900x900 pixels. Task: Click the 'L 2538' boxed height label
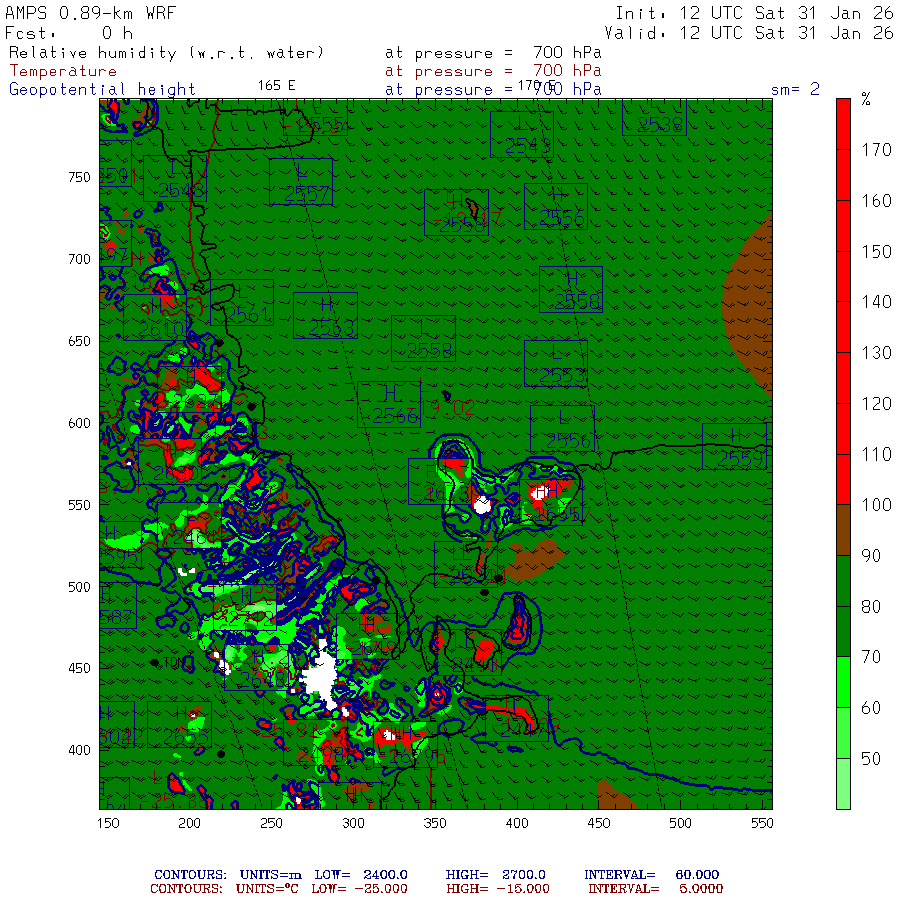654,117
